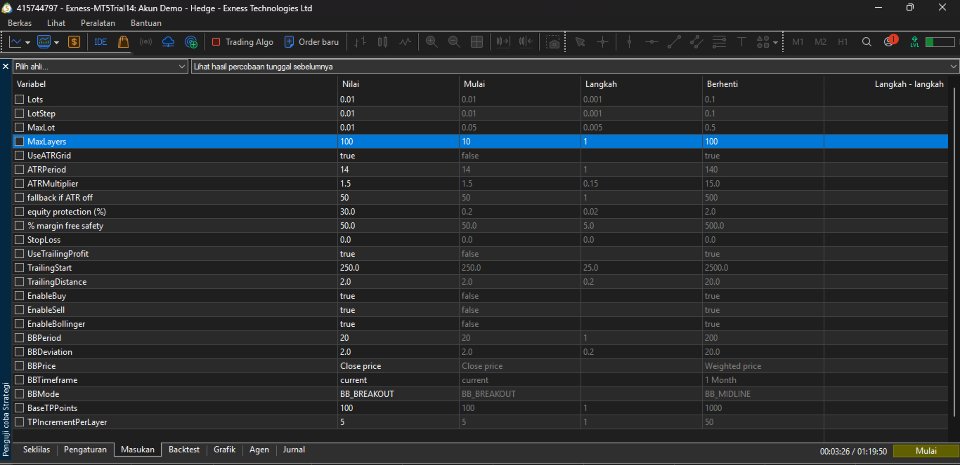Open the cloud VPS hosting icon
The image size is (960, 465).
[x=168, y=42]
